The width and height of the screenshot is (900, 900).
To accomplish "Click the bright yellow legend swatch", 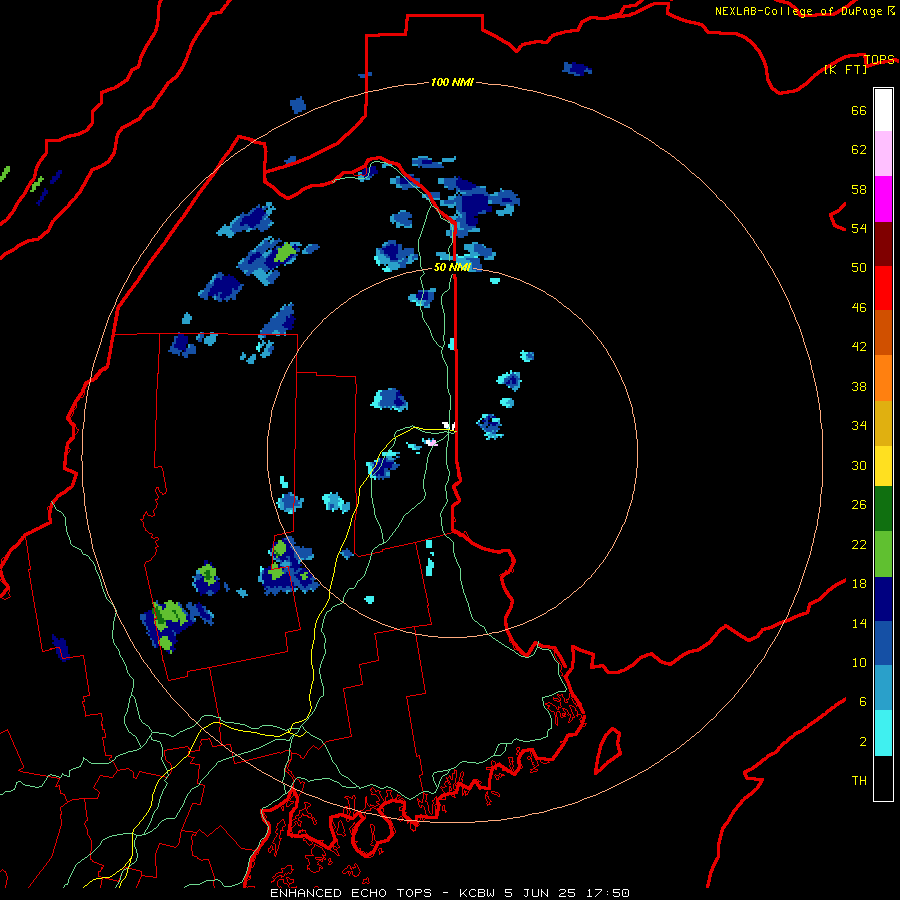I will coord(883,466).
